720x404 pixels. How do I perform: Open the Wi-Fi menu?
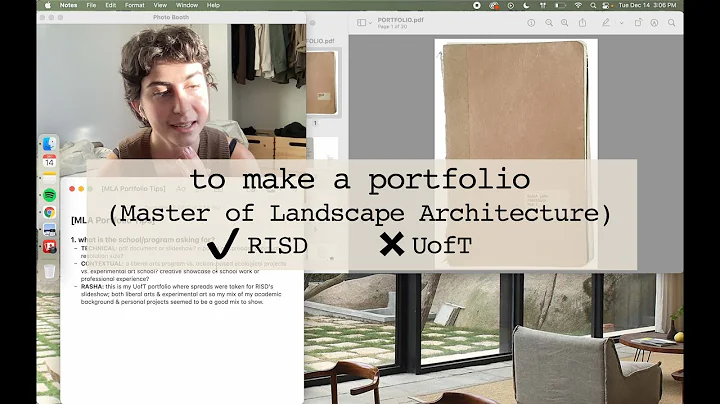click(x=578, y=5)
